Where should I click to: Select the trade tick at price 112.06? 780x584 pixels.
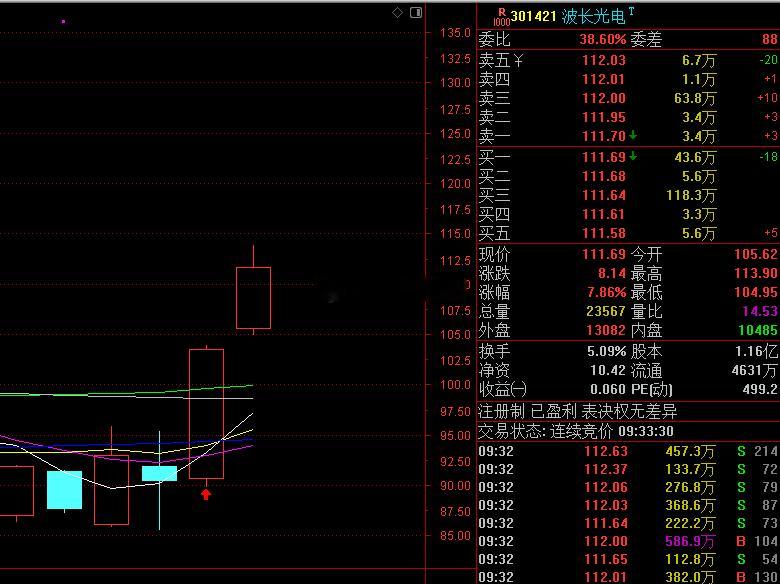[x=628, y=487]
